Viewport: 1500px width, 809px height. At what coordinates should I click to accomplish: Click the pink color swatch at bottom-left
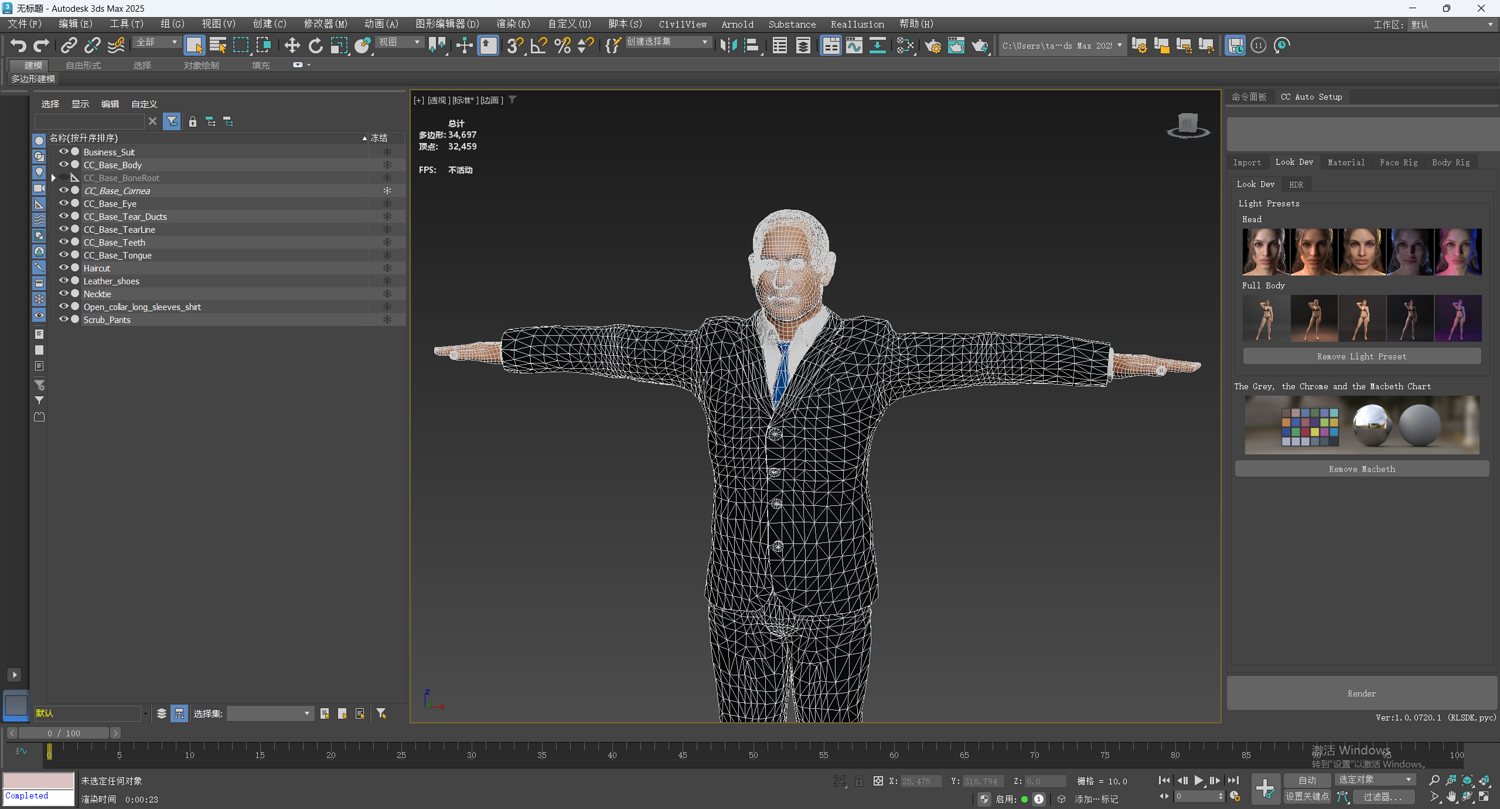pos(38,780)
